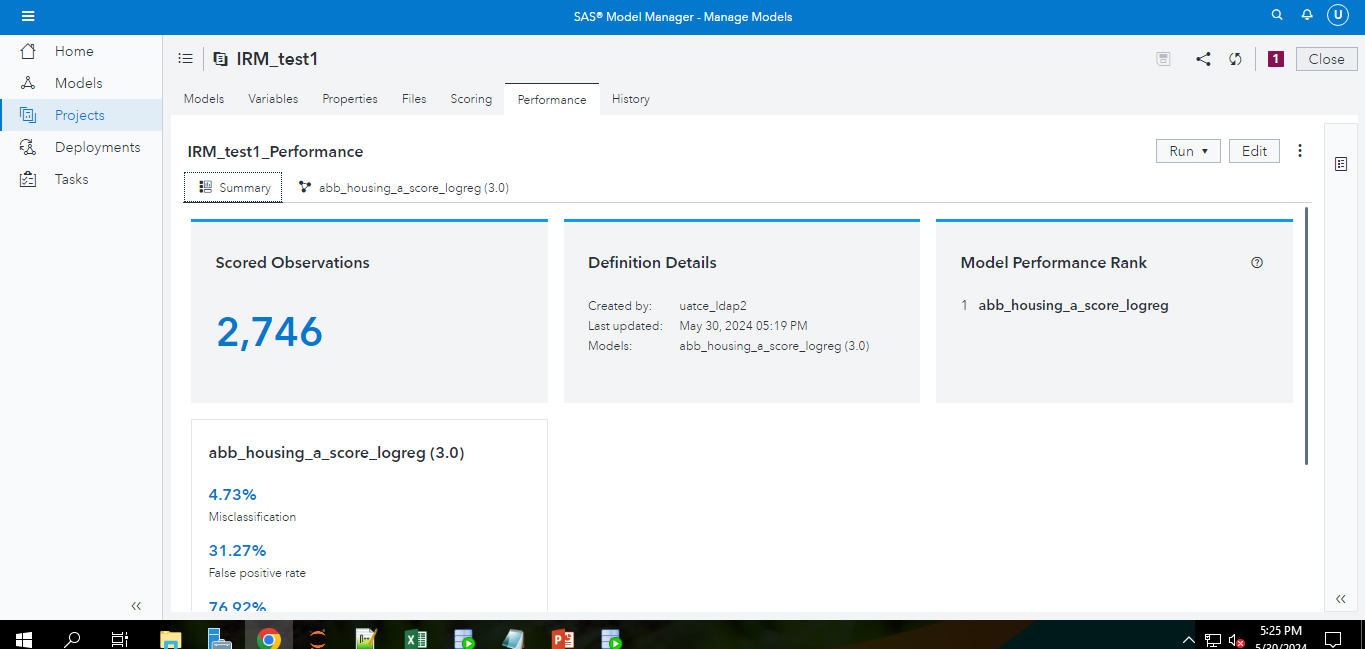Close the IRM_test1 project
The height and width of the screenshot is (649, 1365).
pos(1326,58)
